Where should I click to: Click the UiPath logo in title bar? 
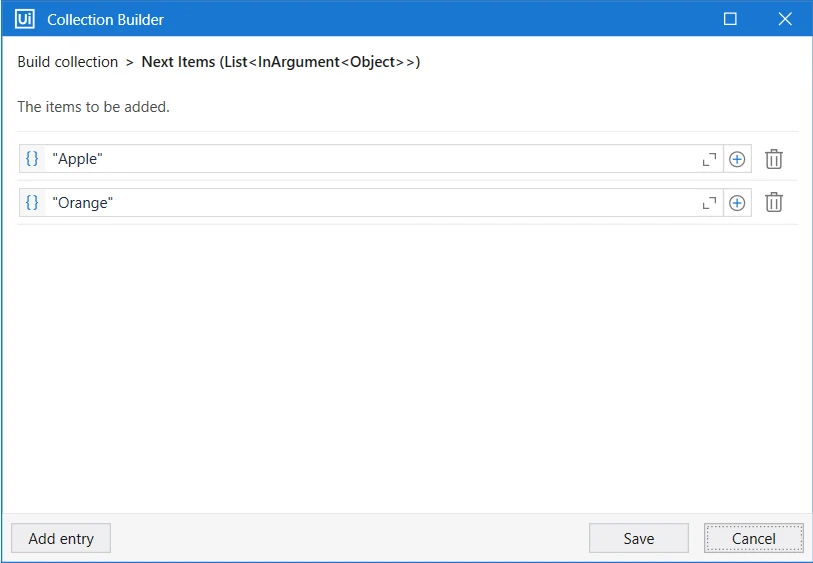point(25,19)
